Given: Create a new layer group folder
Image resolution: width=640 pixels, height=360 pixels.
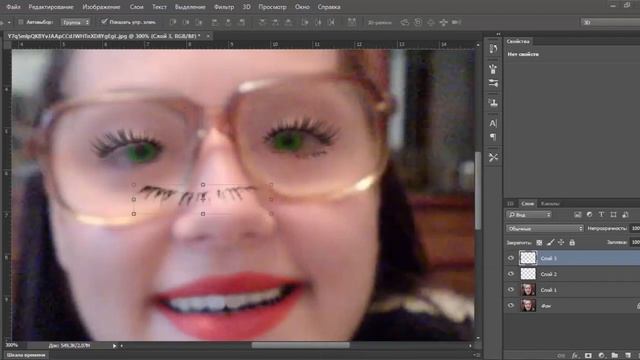Looking at the screenshot, I should (614, 356).
